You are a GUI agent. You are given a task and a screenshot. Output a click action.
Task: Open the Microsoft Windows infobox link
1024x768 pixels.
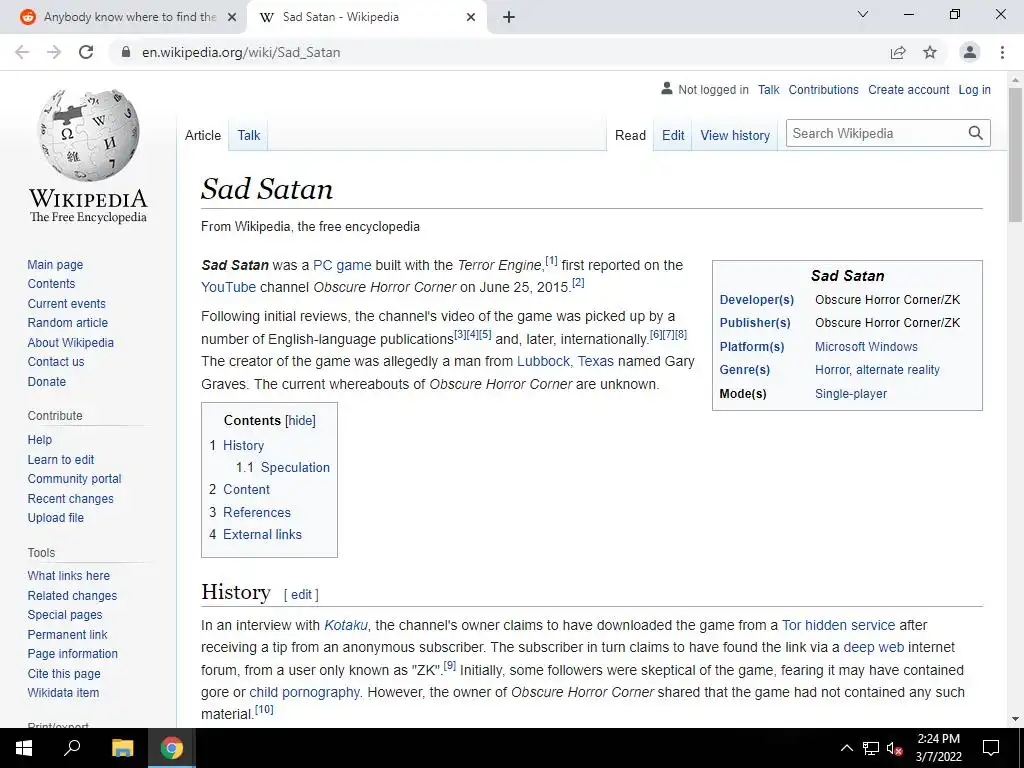pos(866,347)
